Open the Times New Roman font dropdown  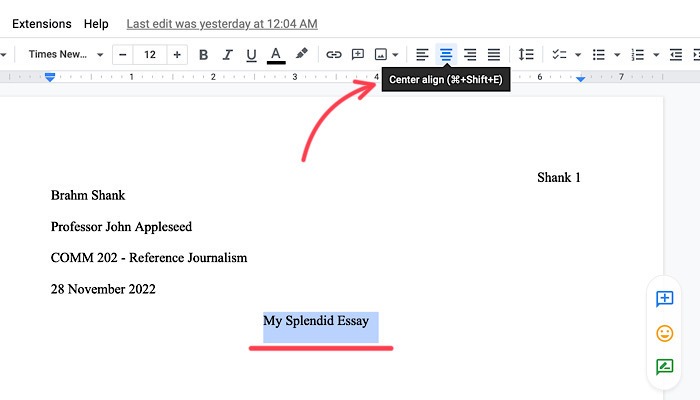[66, 54]
